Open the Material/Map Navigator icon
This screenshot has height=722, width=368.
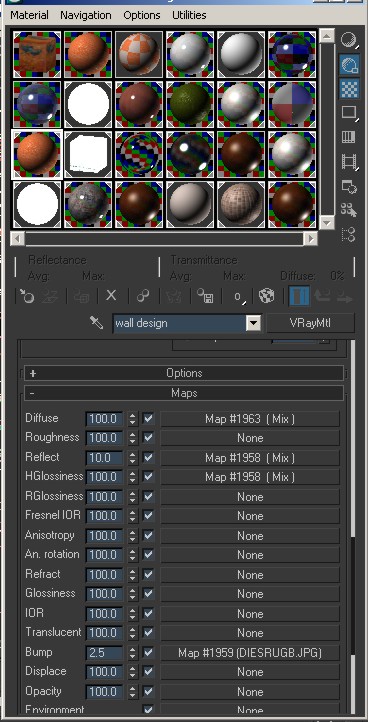point(349,234)
